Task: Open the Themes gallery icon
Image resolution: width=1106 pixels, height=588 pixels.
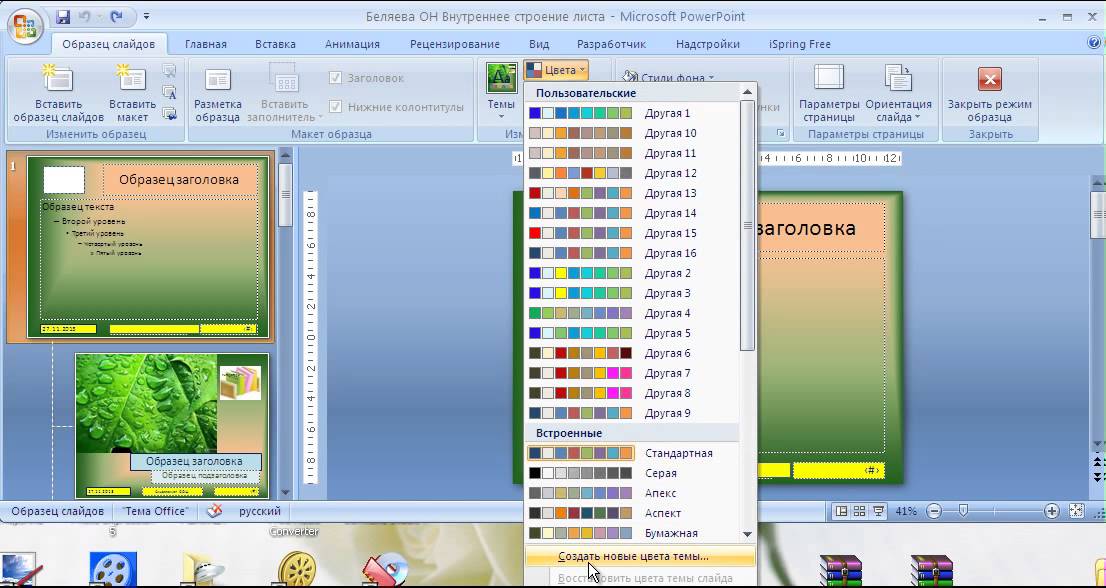Action: click(x=501, y=79)
